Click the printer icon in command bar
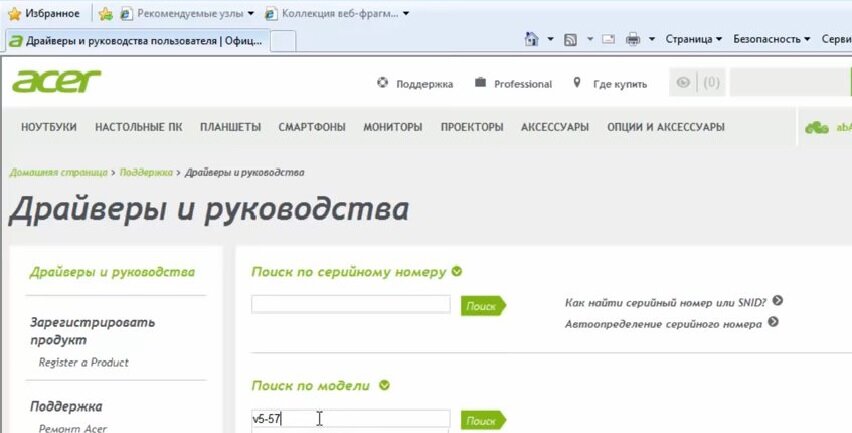This screenshot has width=852, height=433. pos(633,39)
